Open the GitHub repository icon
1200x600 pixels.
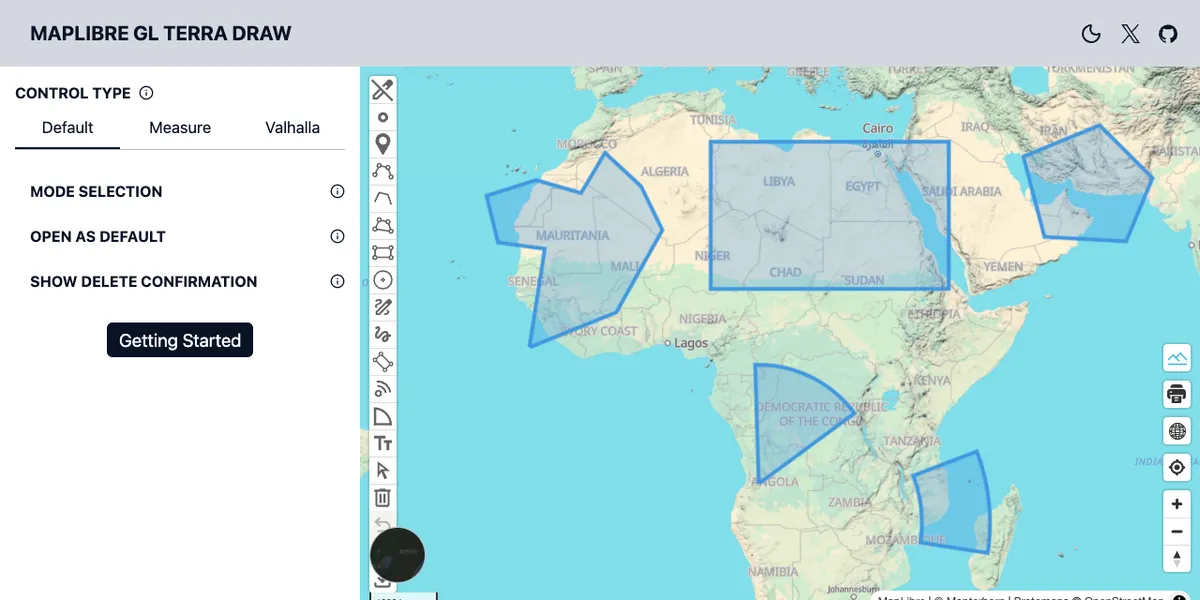point(1168,34)
